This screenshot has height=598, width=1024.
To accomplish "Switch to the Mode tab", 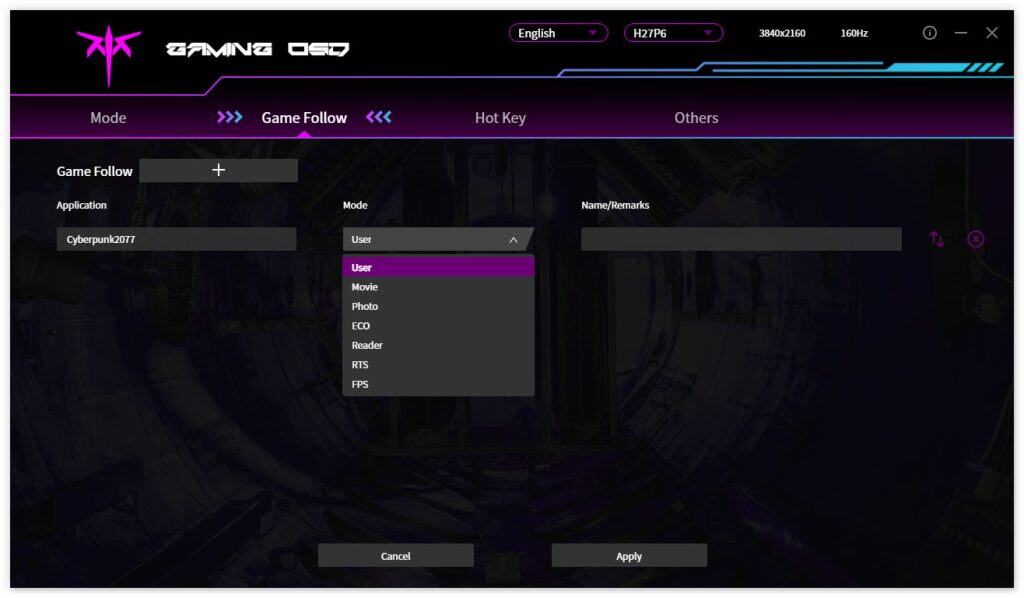I will click(x=108, y=118).
